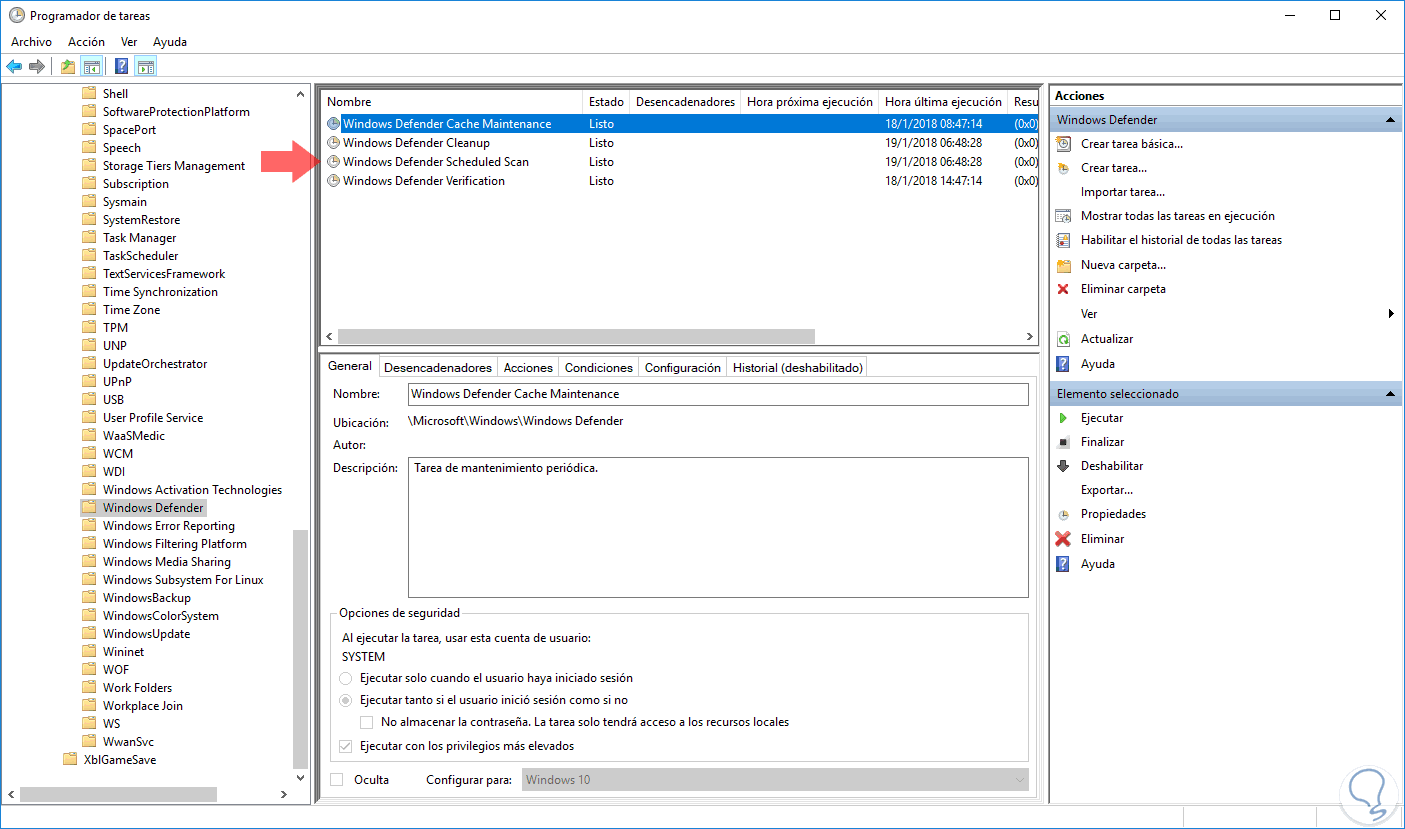Click the clock icon of Windows Defender Verification

tap(333, 181)
